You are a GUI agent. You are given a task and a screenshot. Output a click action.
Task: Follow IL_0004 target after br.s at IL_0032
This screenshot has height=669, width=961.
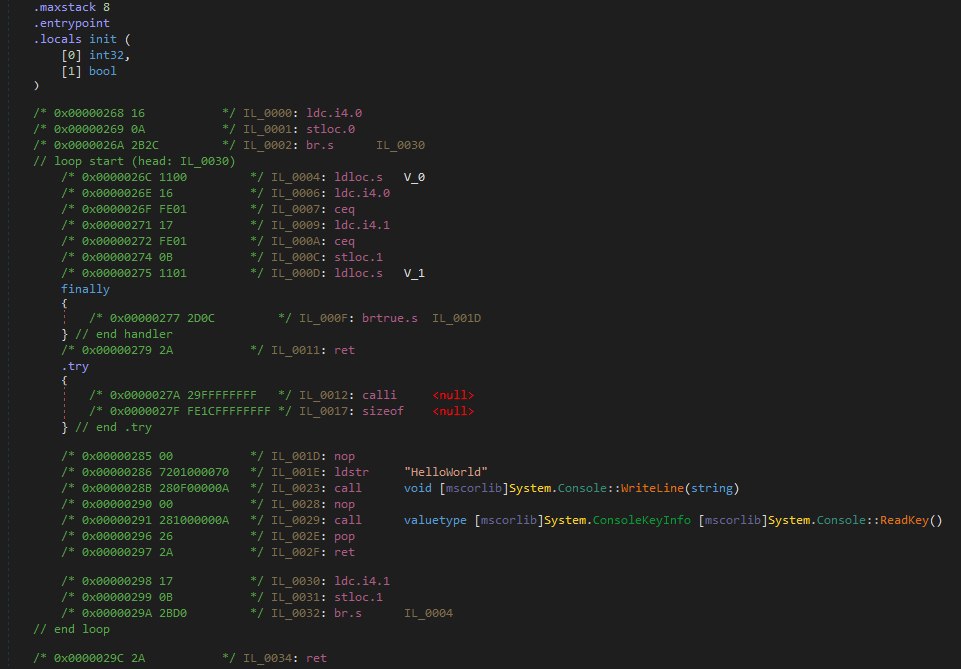click(428, 613)
